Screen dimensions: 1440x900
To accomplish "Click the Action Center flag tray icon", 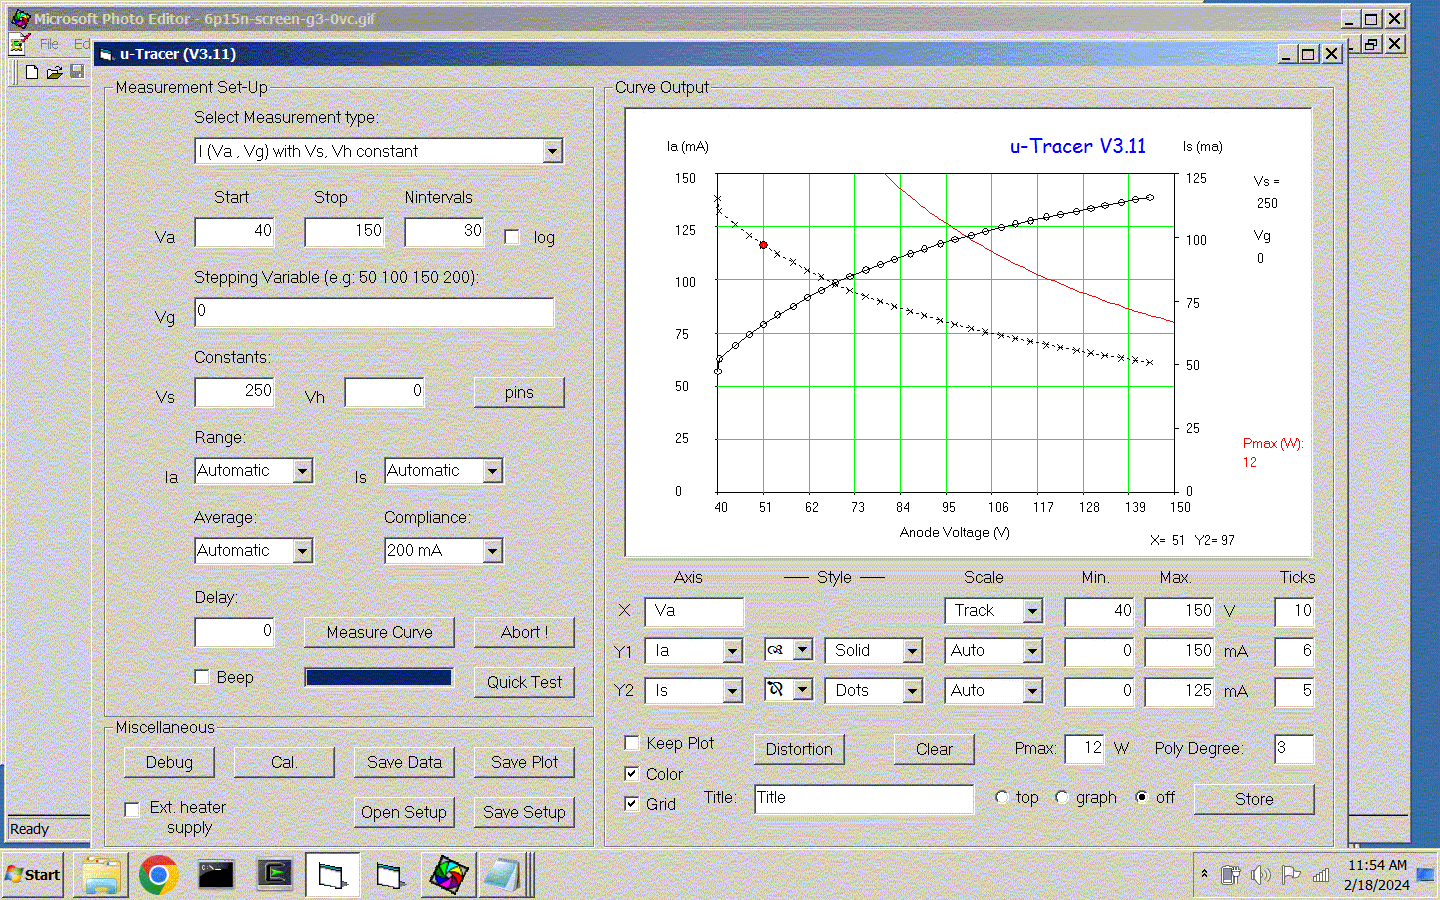I will point(1291,875).
